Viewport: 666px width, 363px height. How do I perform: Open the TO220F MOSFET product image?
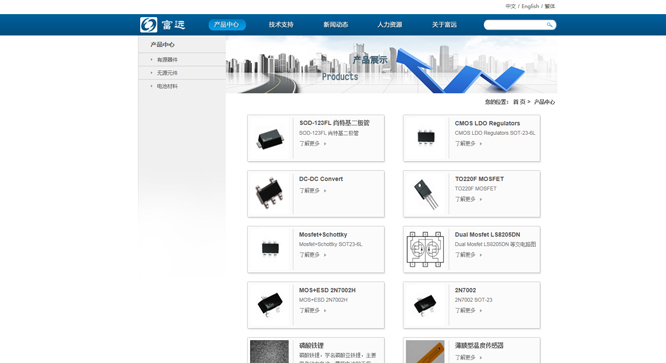point(426,194)
